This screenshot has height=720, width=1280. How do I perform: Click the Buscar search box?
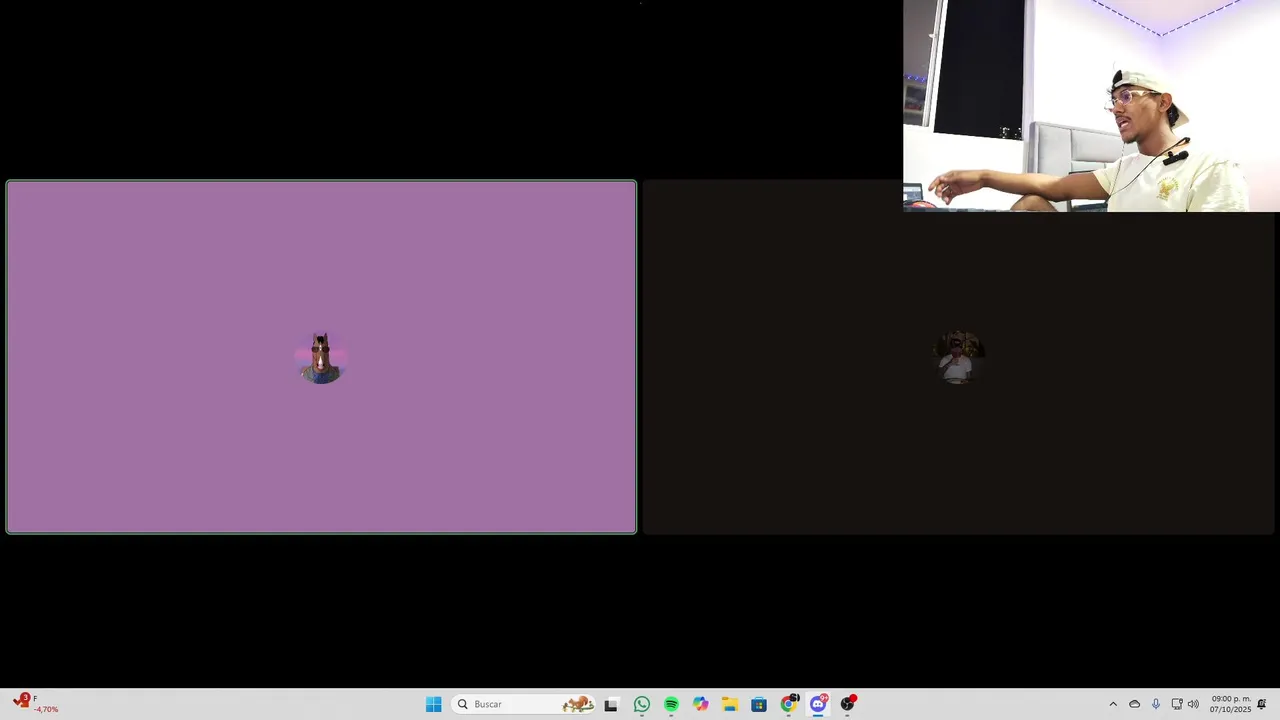tap(524, 704)
